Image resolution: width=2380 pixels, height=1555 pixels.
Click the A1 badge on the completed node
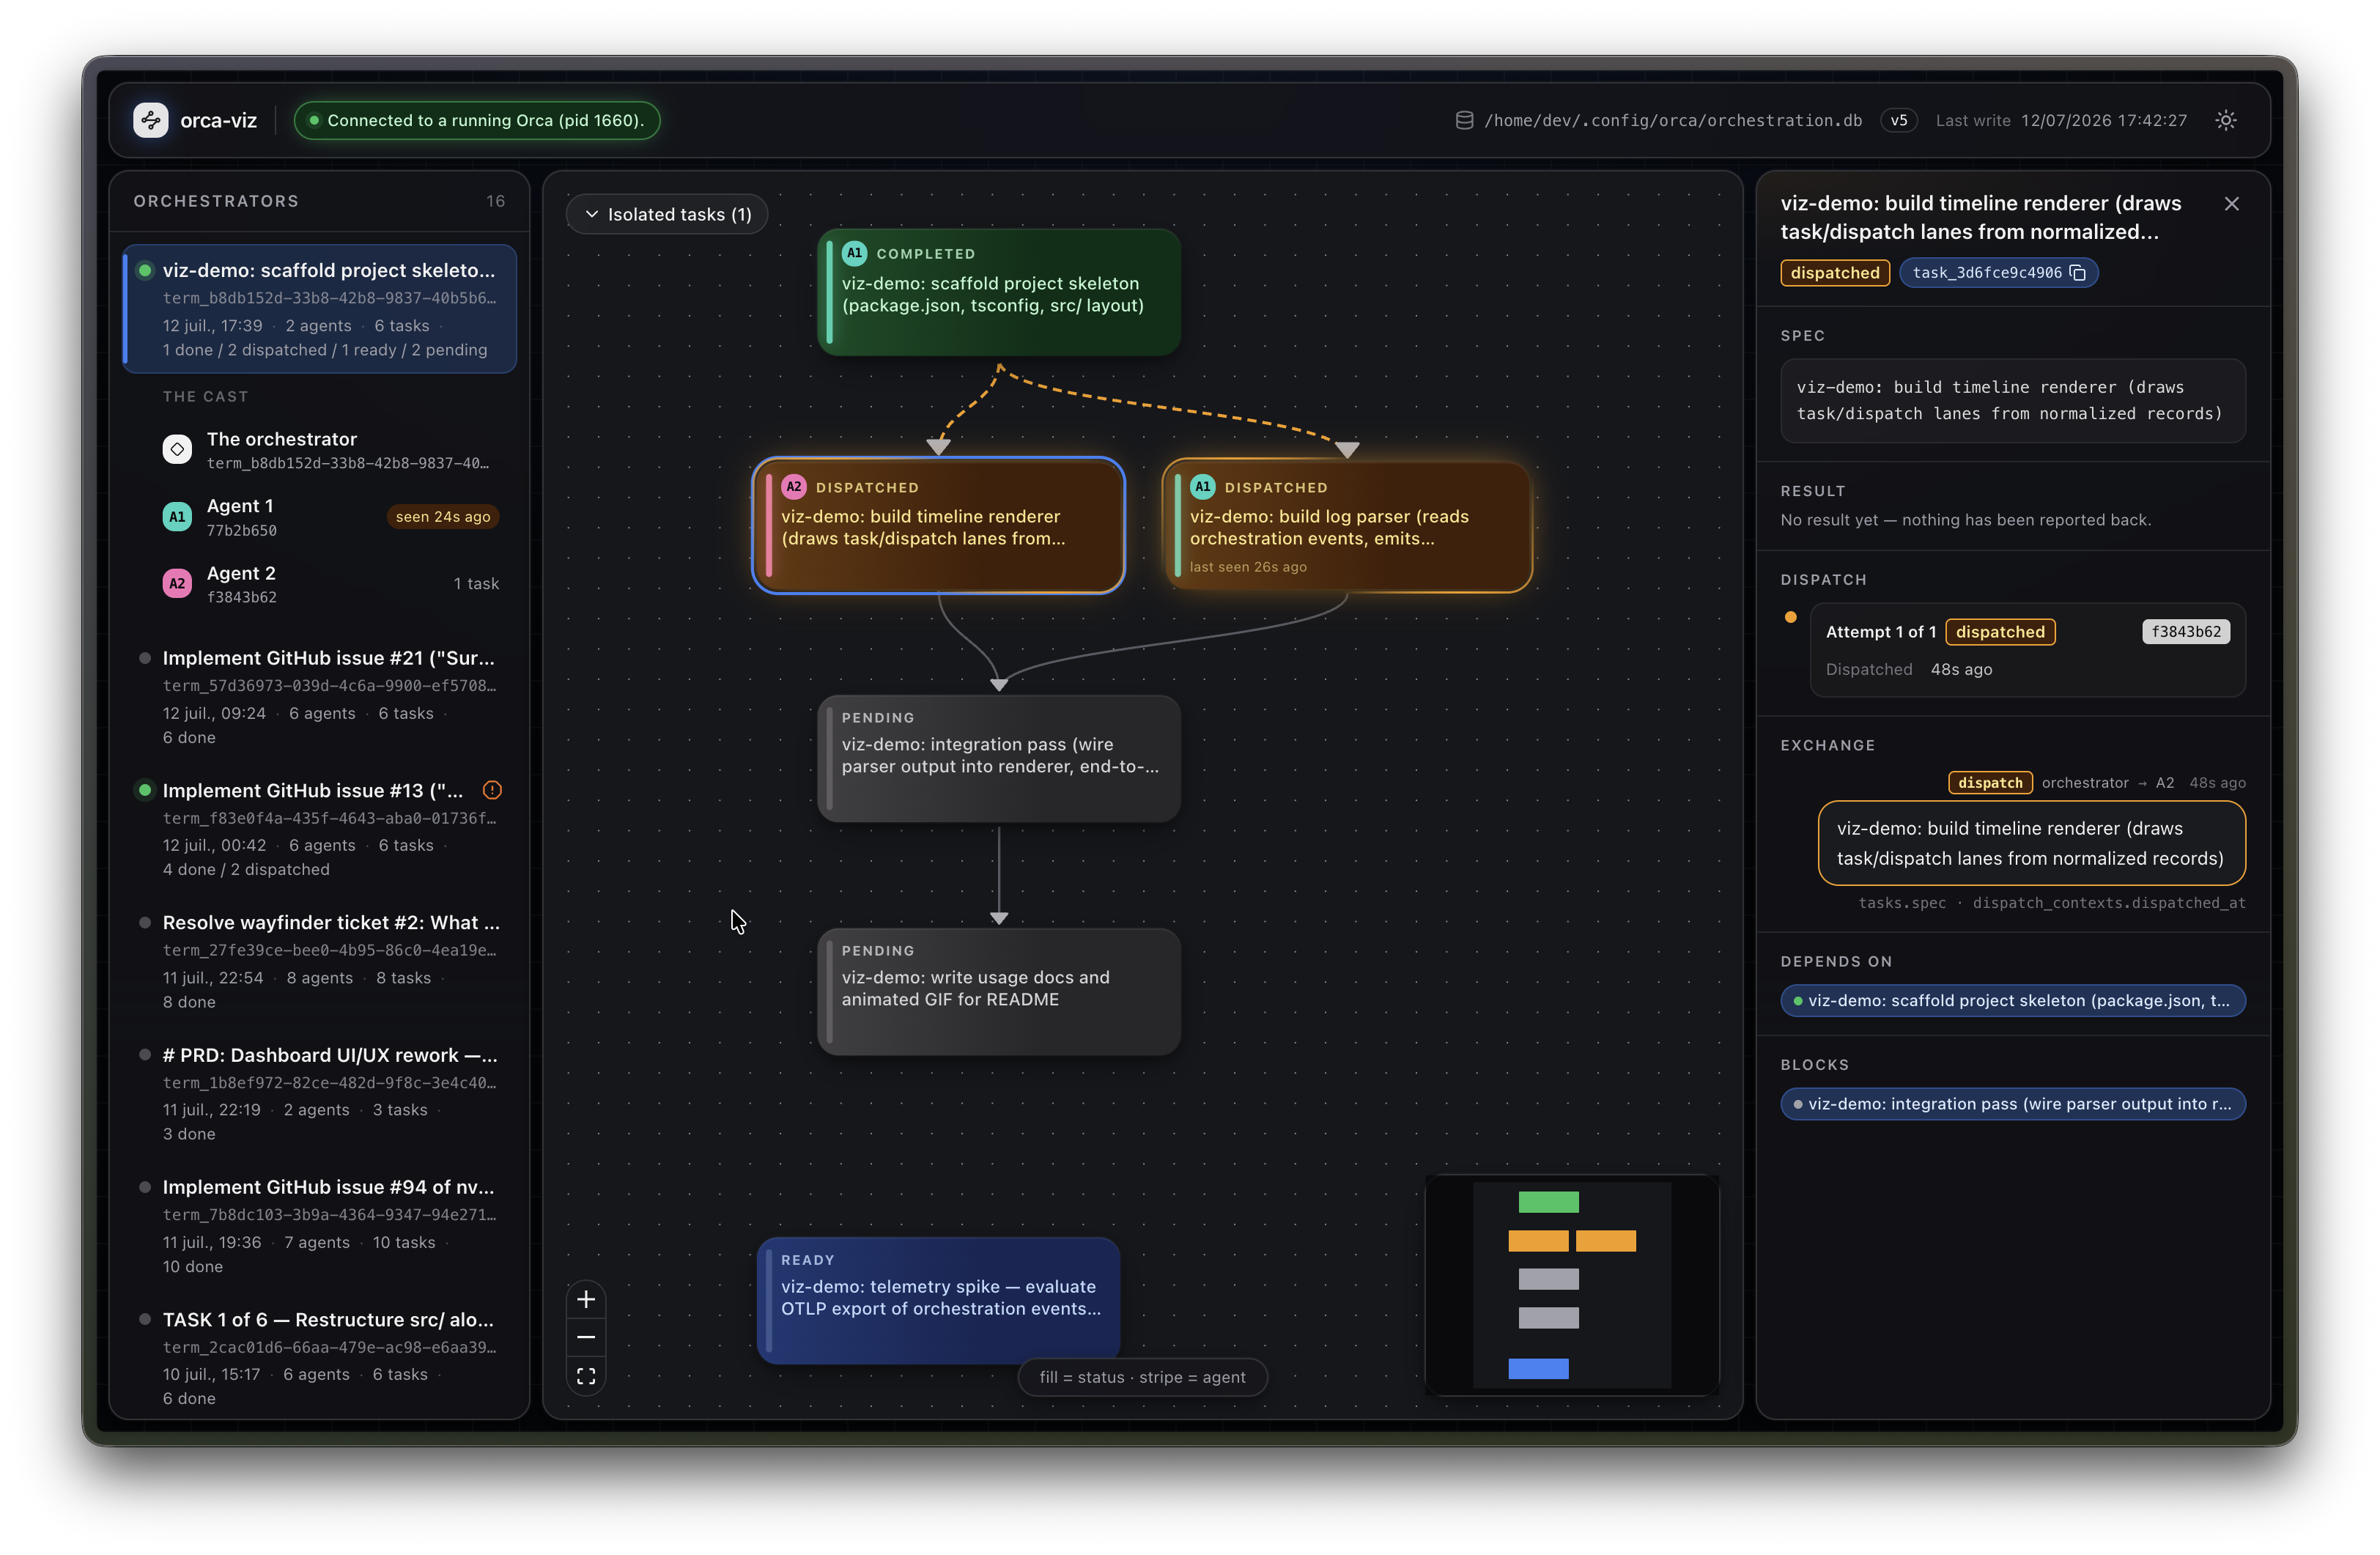(x=854, y=253)
